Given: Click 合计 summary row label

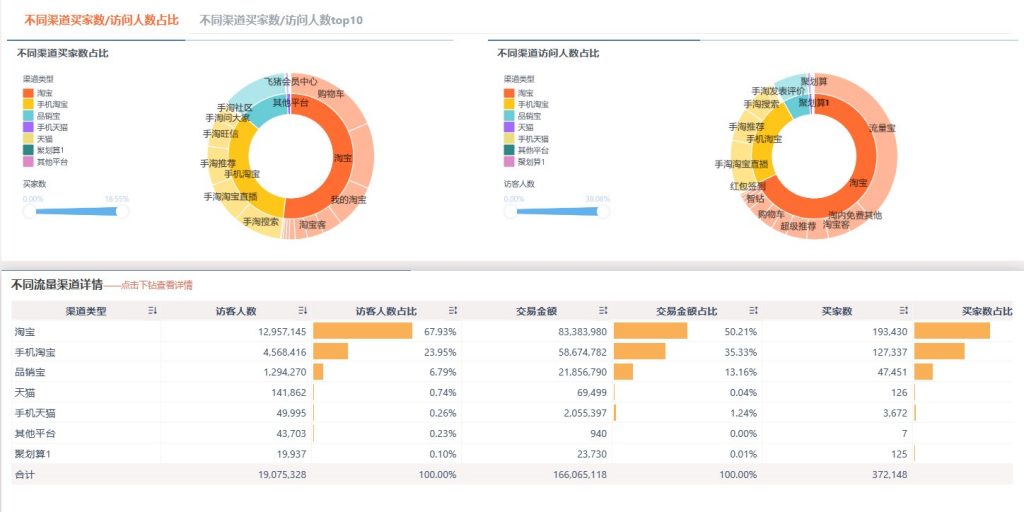Looking at the screenshot, I should (25, 475).
